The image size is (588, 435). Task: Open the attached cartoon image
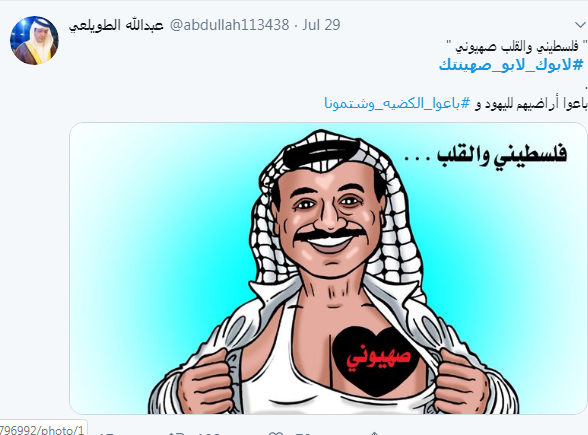(x=328, y=268)
